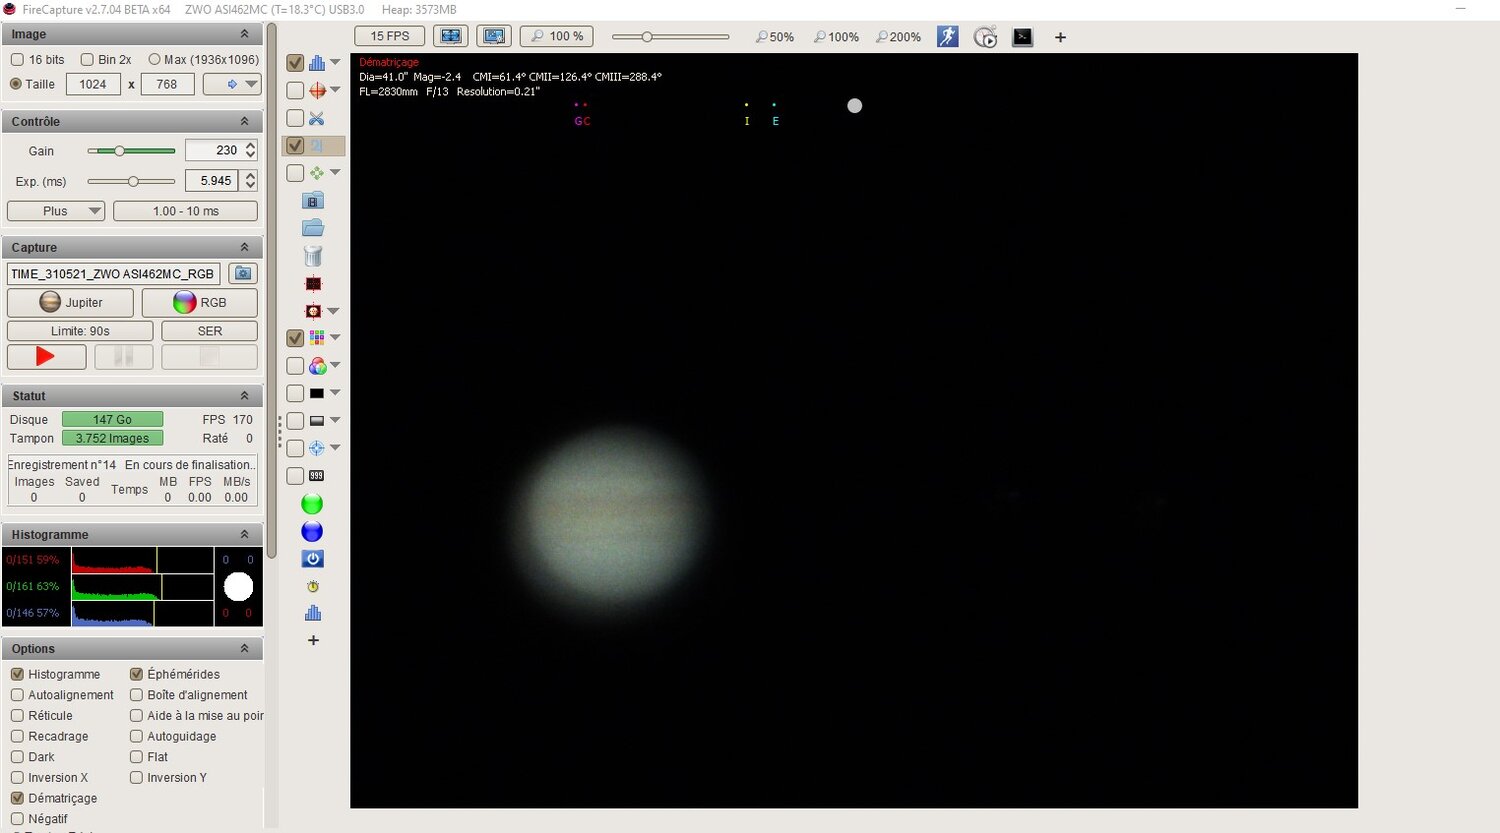Click the width field showing 1024
1500x833 pixels.
(x=93, y=84)
